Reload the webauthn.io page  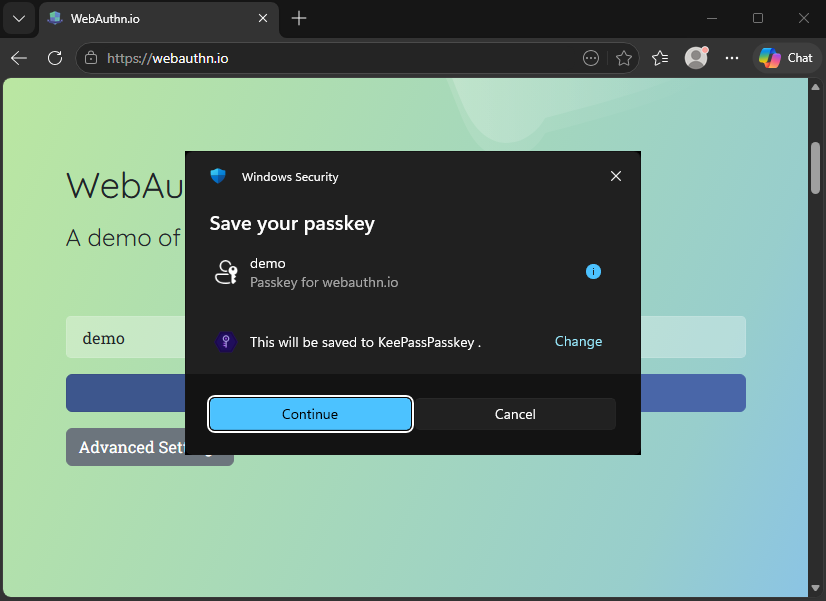pos(55,58)
